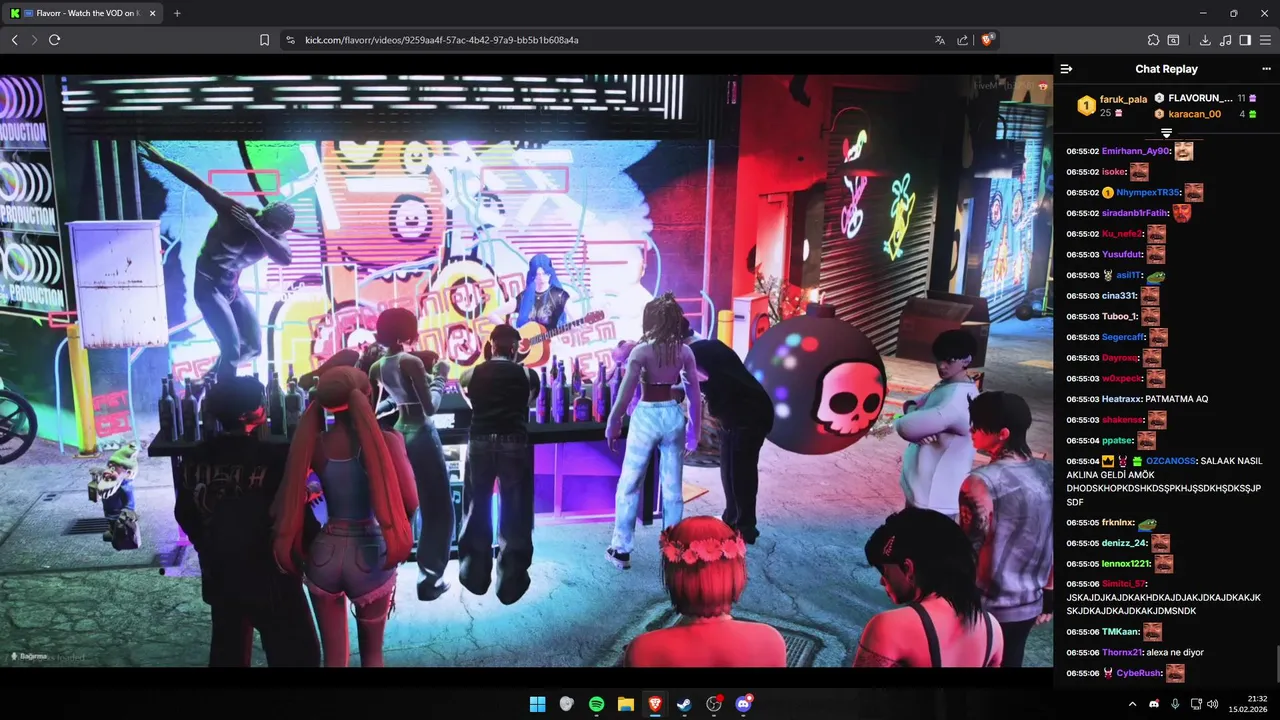Viewport: 1280px width, 720px height.
Task: Click username Heatraxx in chat
Action: coord(1122,399)
